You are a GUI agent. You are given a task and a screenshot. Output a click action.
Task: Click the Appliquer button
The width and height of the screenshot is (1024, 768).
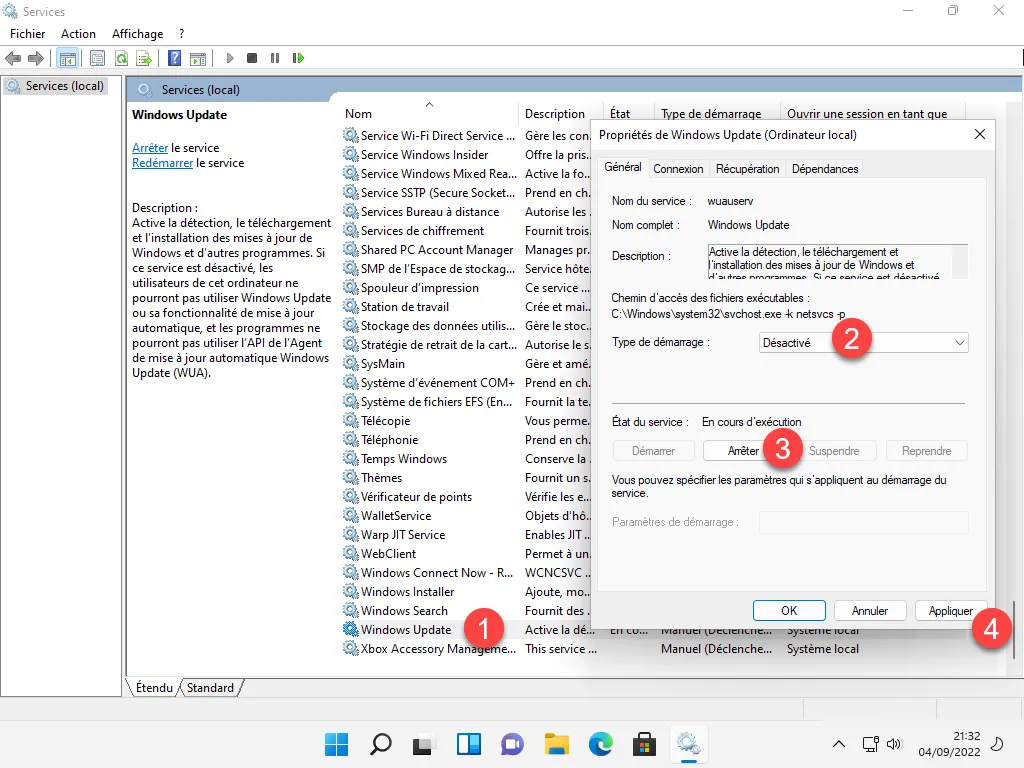point(950,610)
